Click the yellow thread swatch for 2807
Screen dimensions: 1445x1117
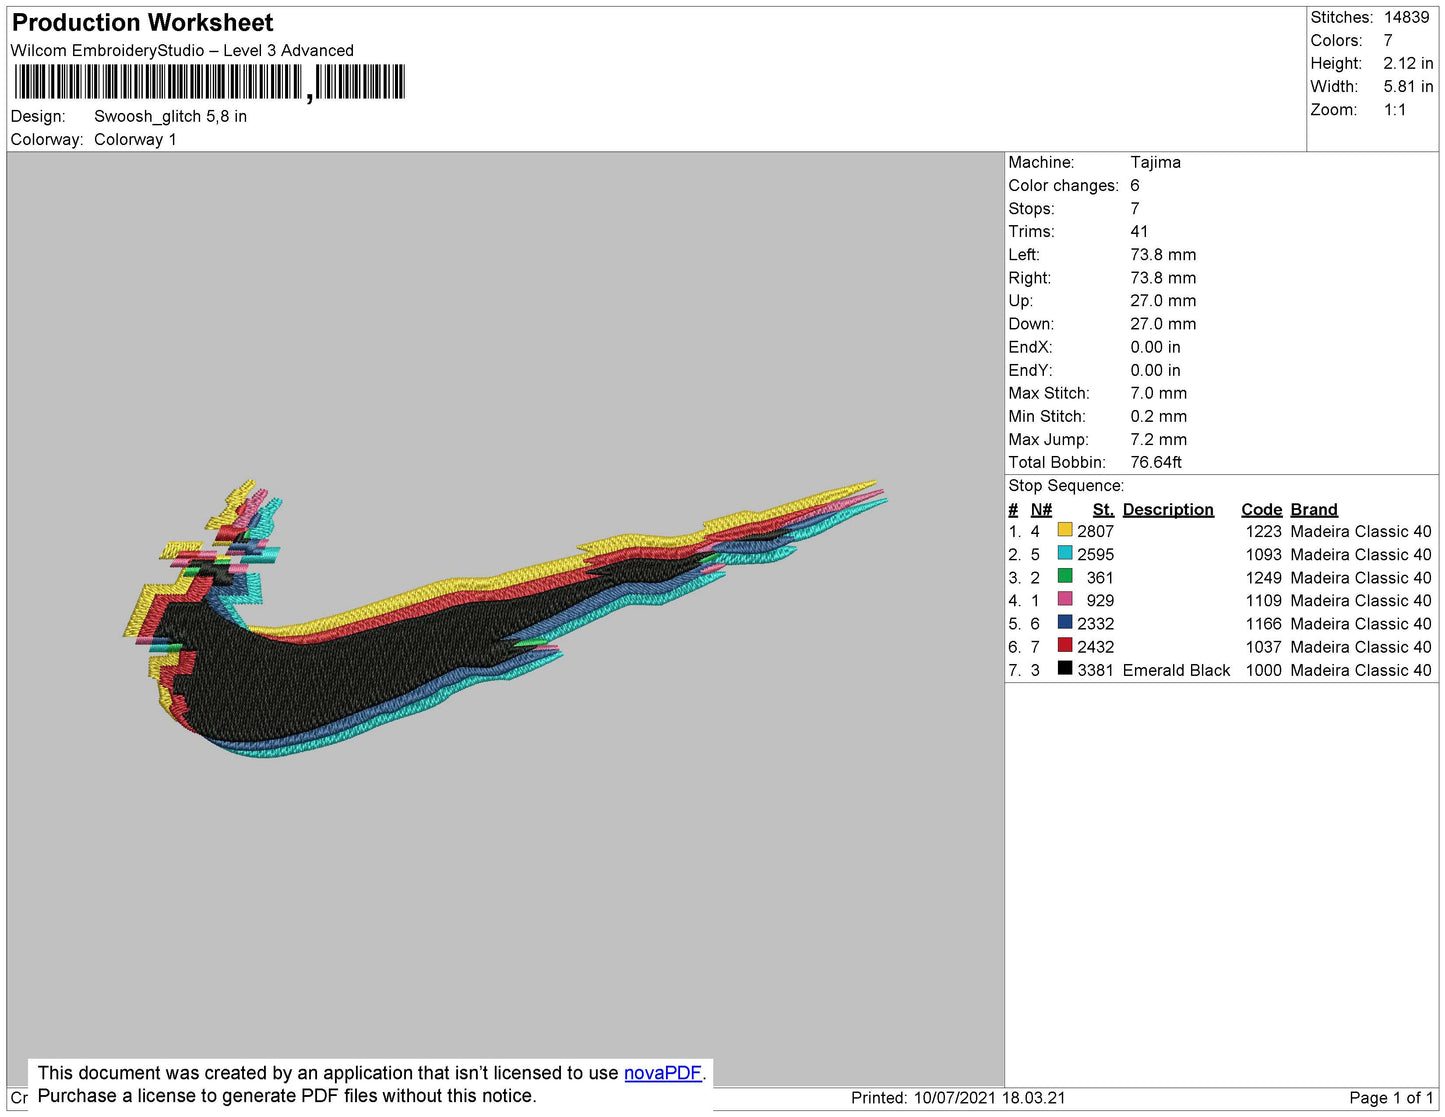tap(1065, 531)
